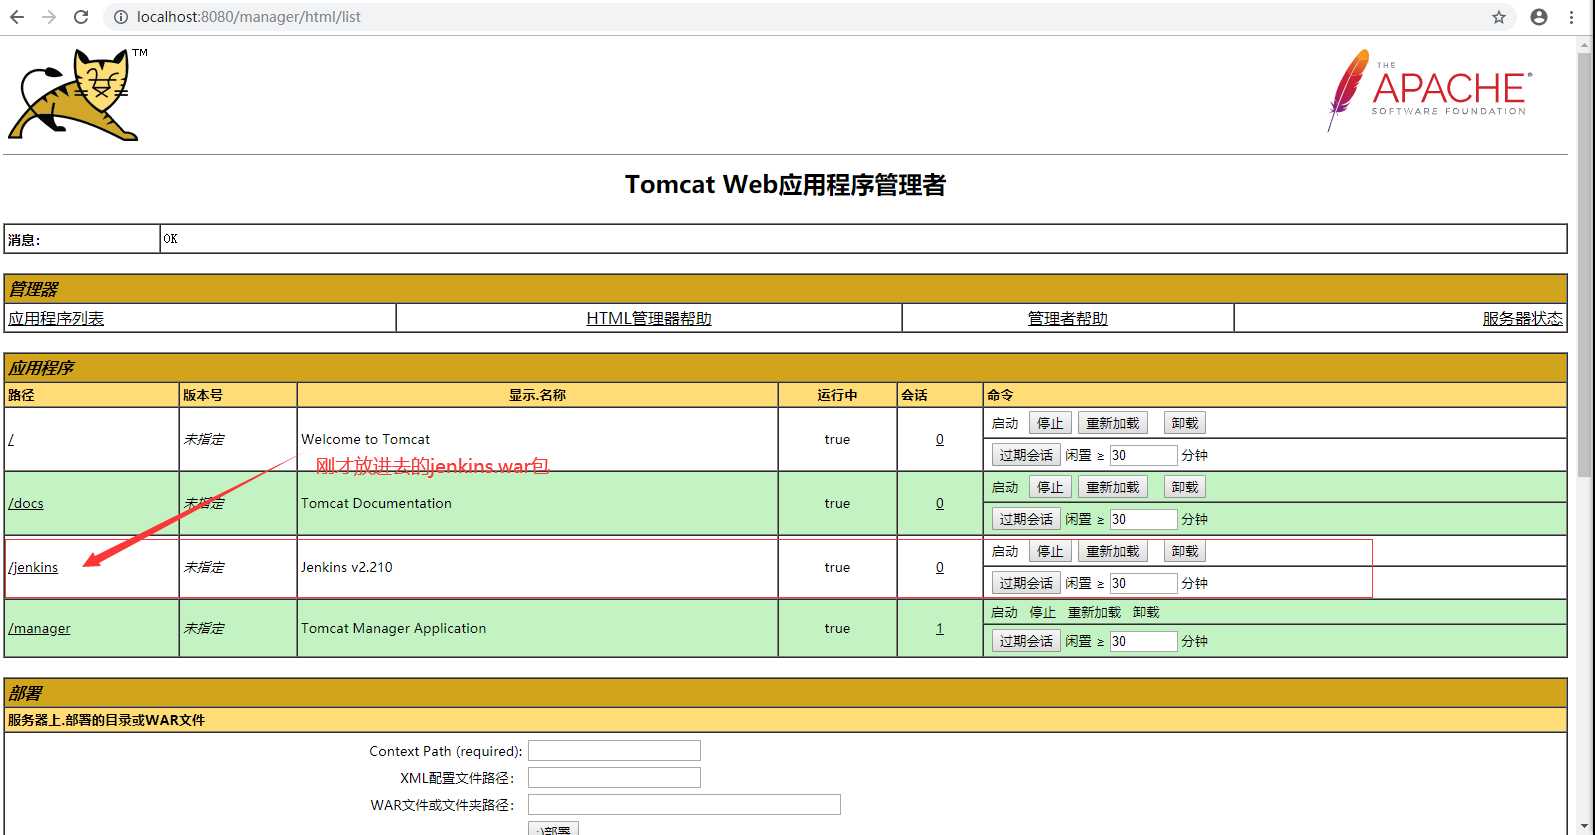The image size is (1595, 835).
Task: Click the site info icon in address bar
Action: [x=121, y=17]
